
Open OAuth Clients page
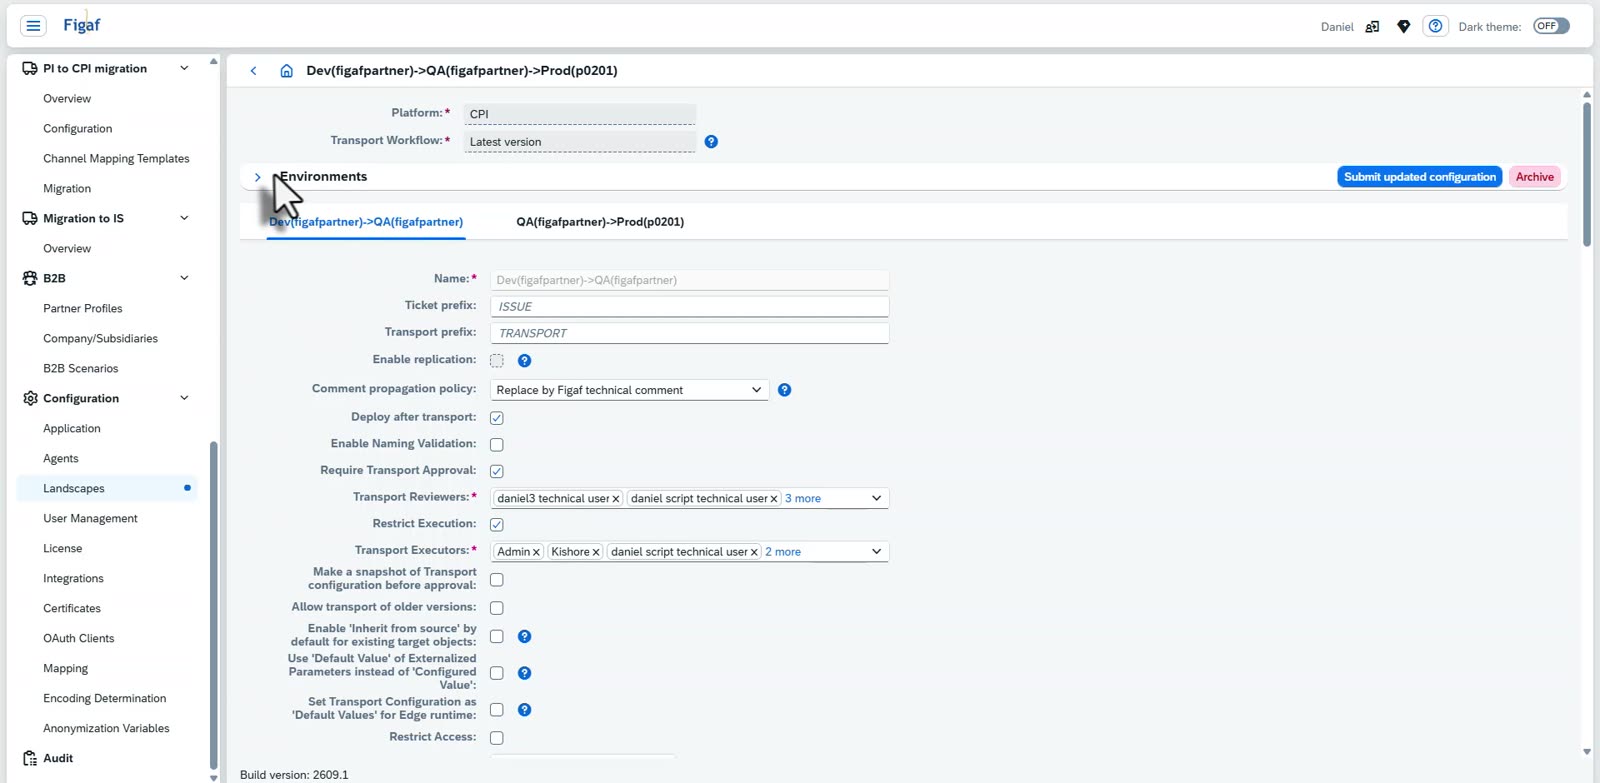[79, 638]
